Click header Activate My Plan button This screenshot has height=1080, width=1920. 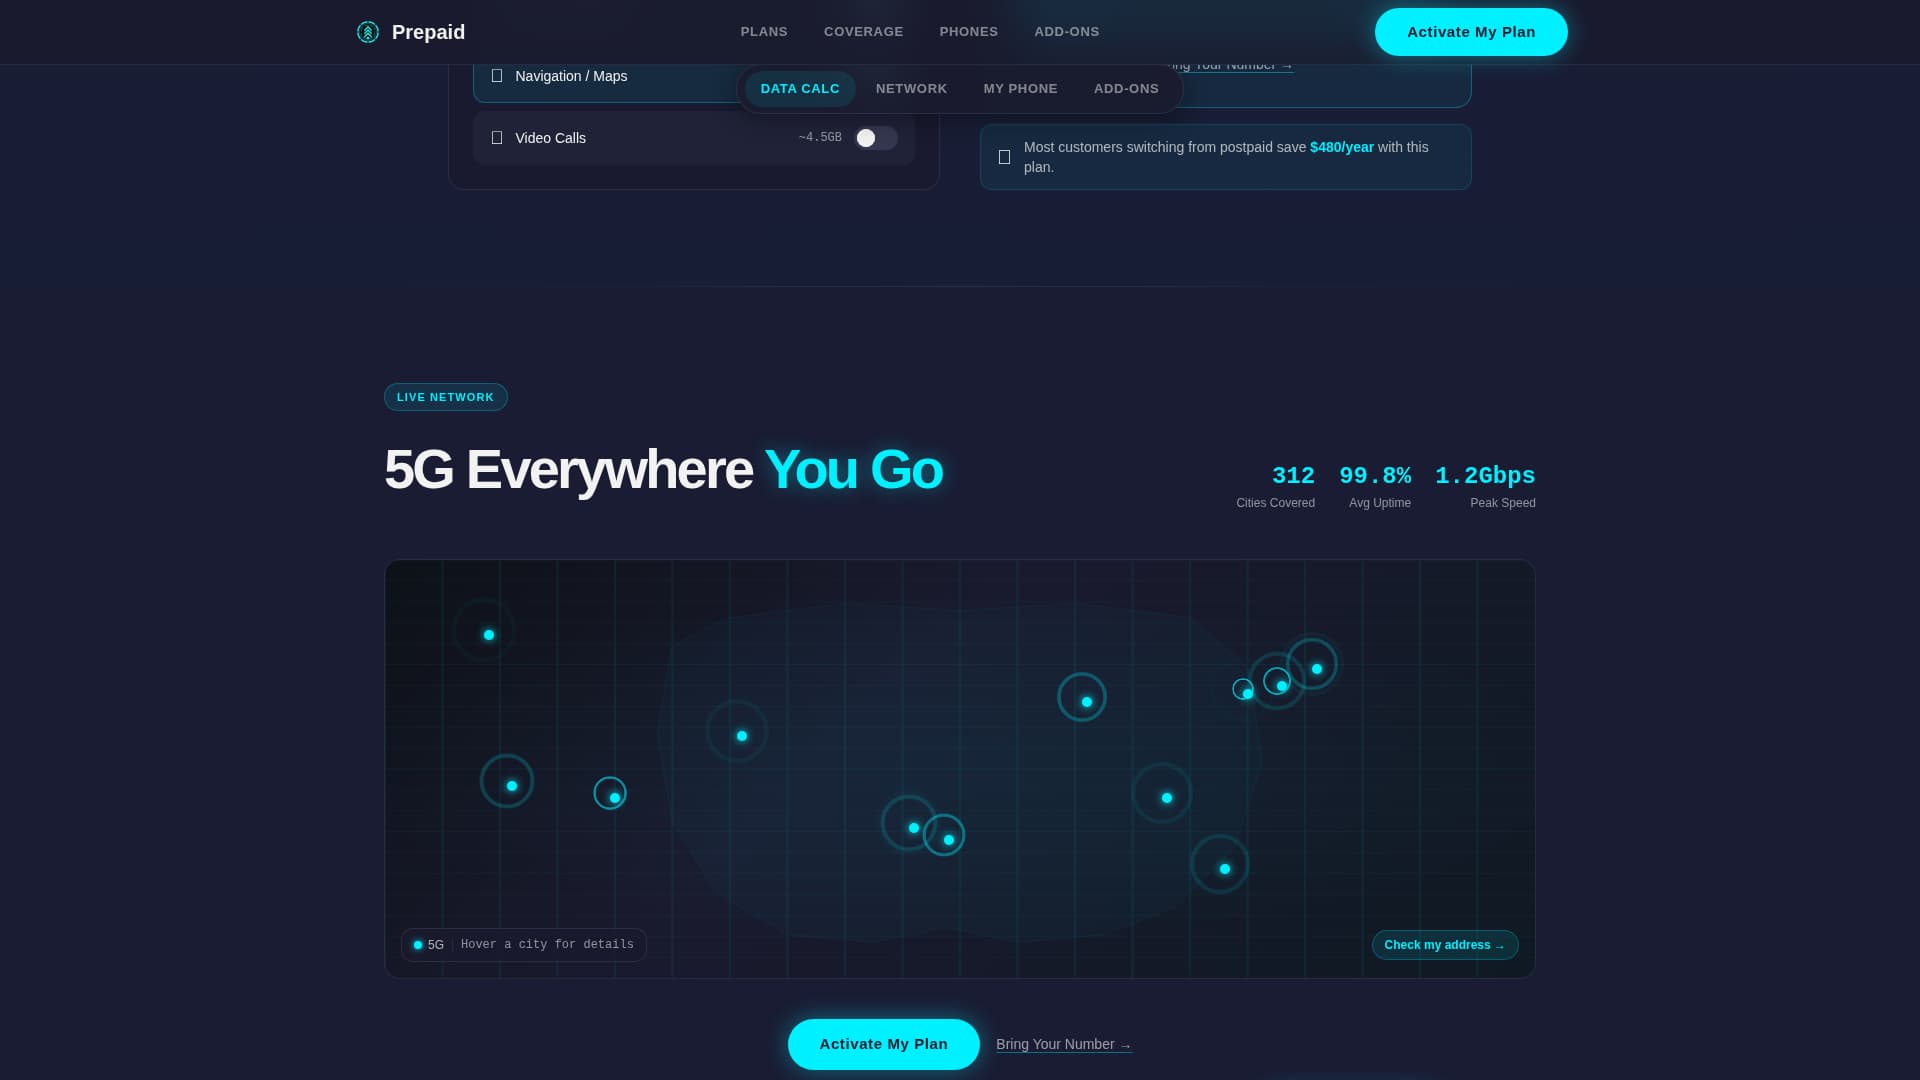[x=1470, y=32]
